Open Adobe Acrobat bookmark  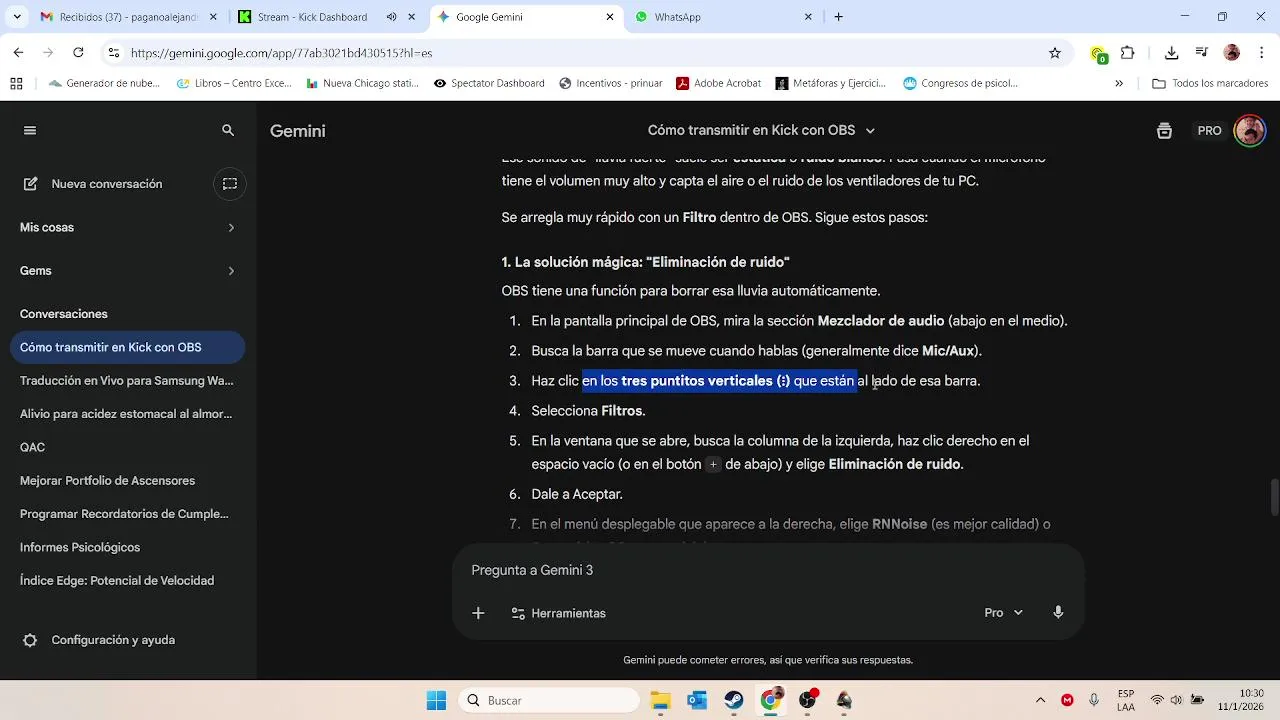pos(718,84)
